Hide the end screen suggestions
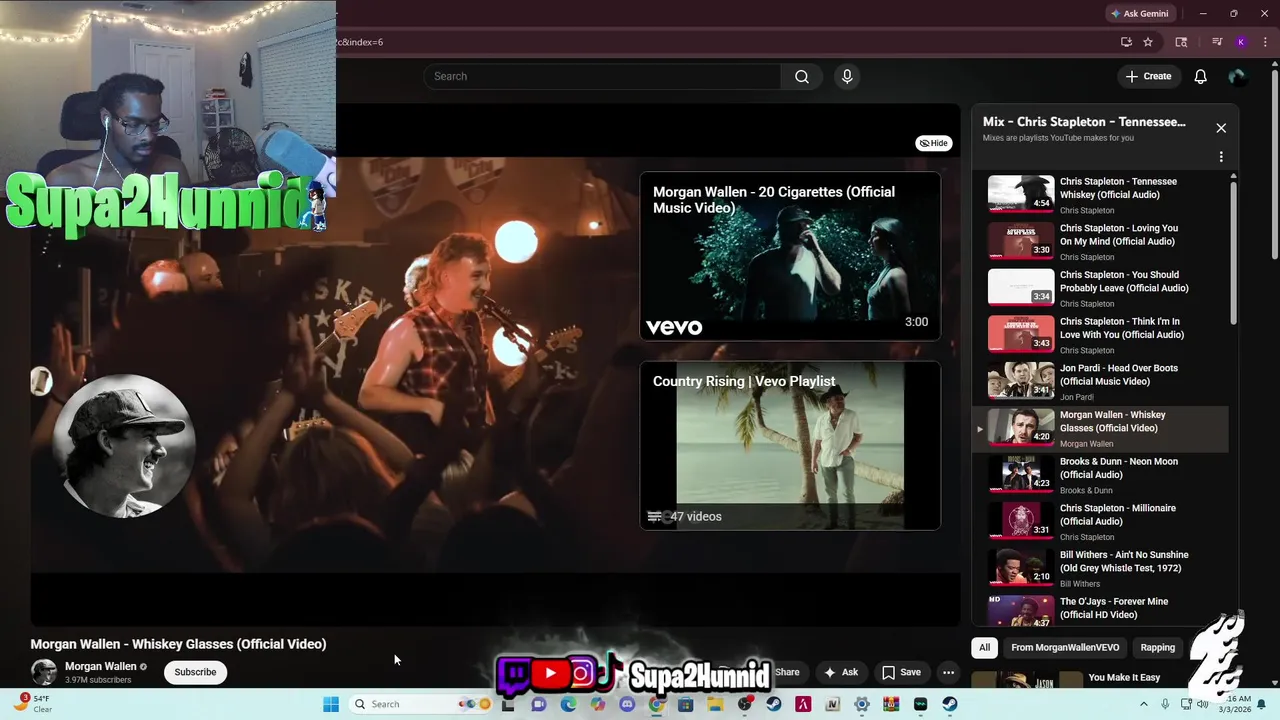Viewport: 1280px width, 720px height. tap(933, 143)
